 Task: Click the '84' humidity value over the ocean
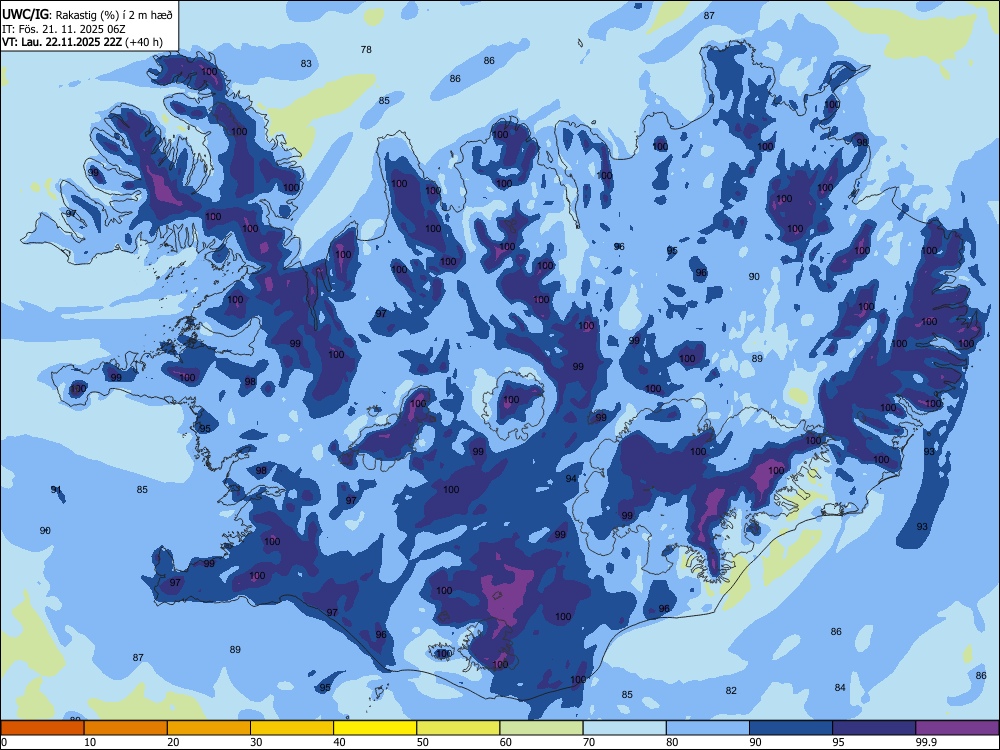pos(840,687)
